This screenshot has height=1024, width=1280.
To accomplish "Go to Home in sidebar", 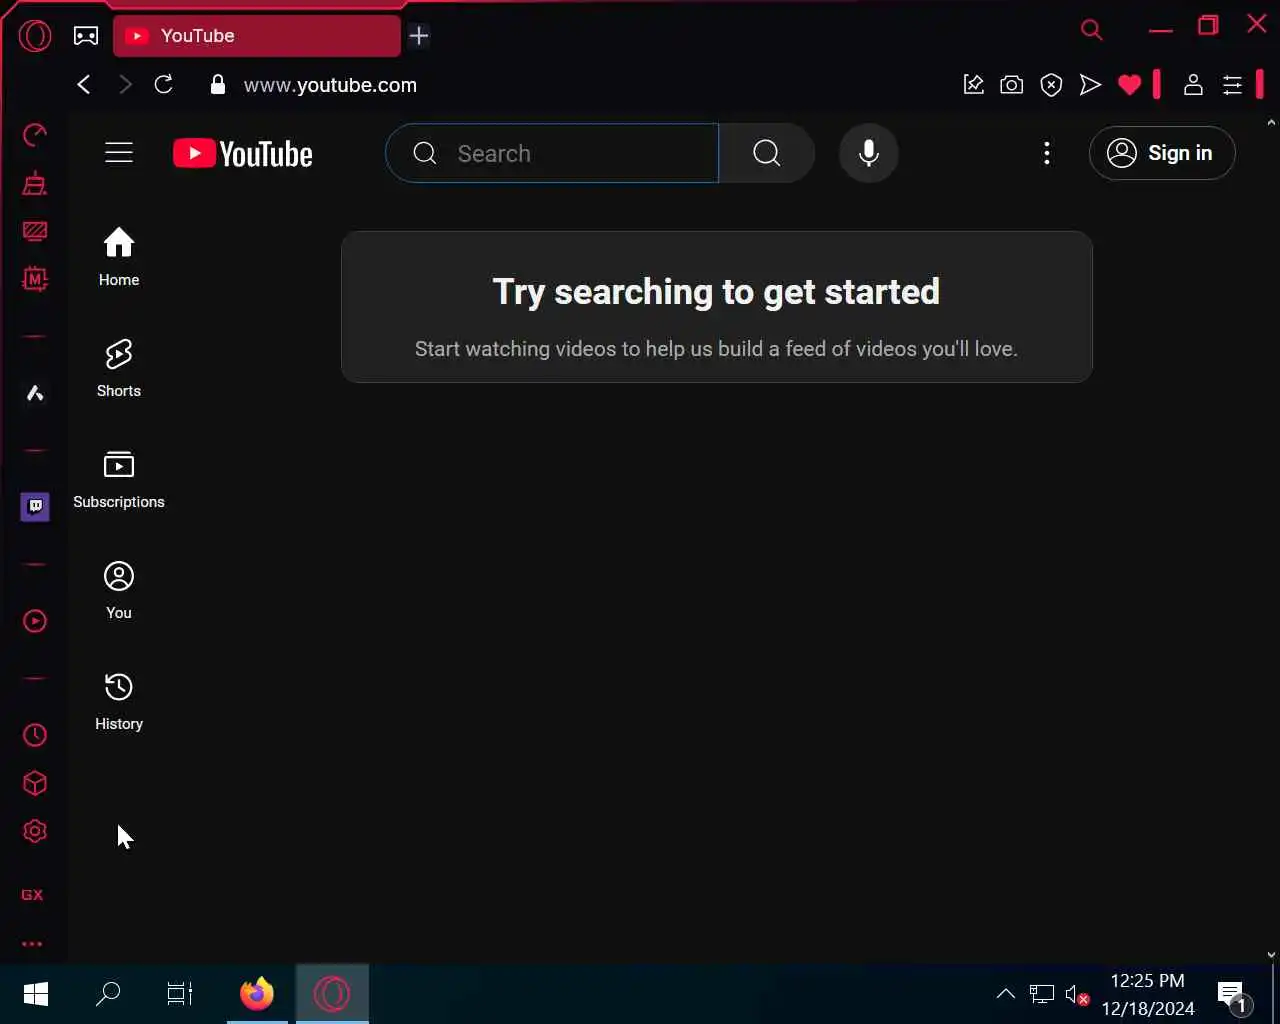I will click(119, 258).
